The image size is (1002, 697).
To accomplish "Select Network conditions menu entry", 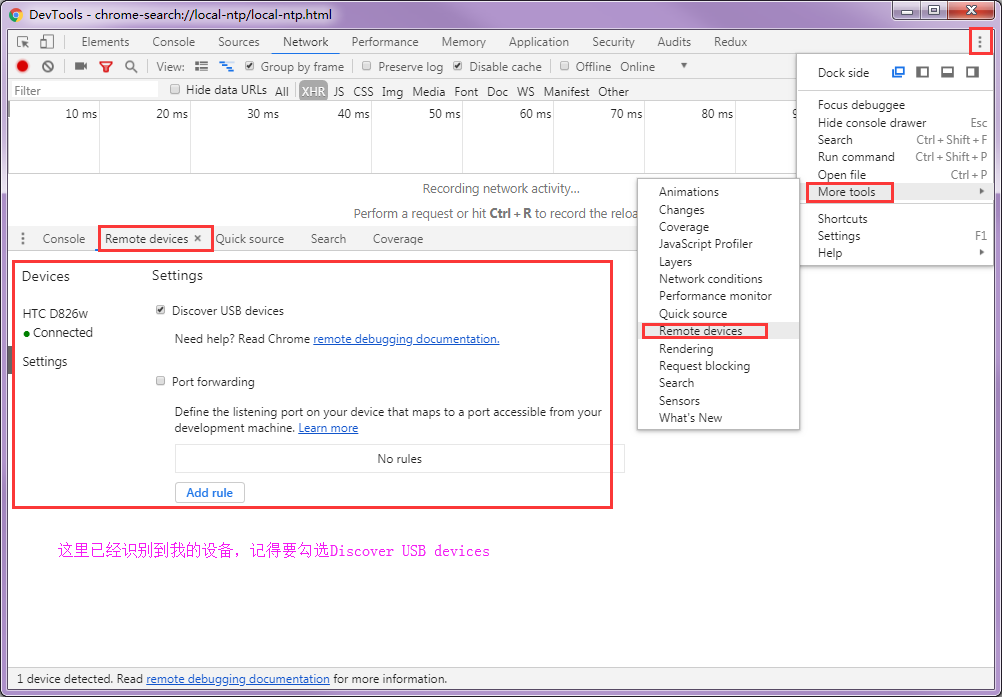I will coord(718,279).
